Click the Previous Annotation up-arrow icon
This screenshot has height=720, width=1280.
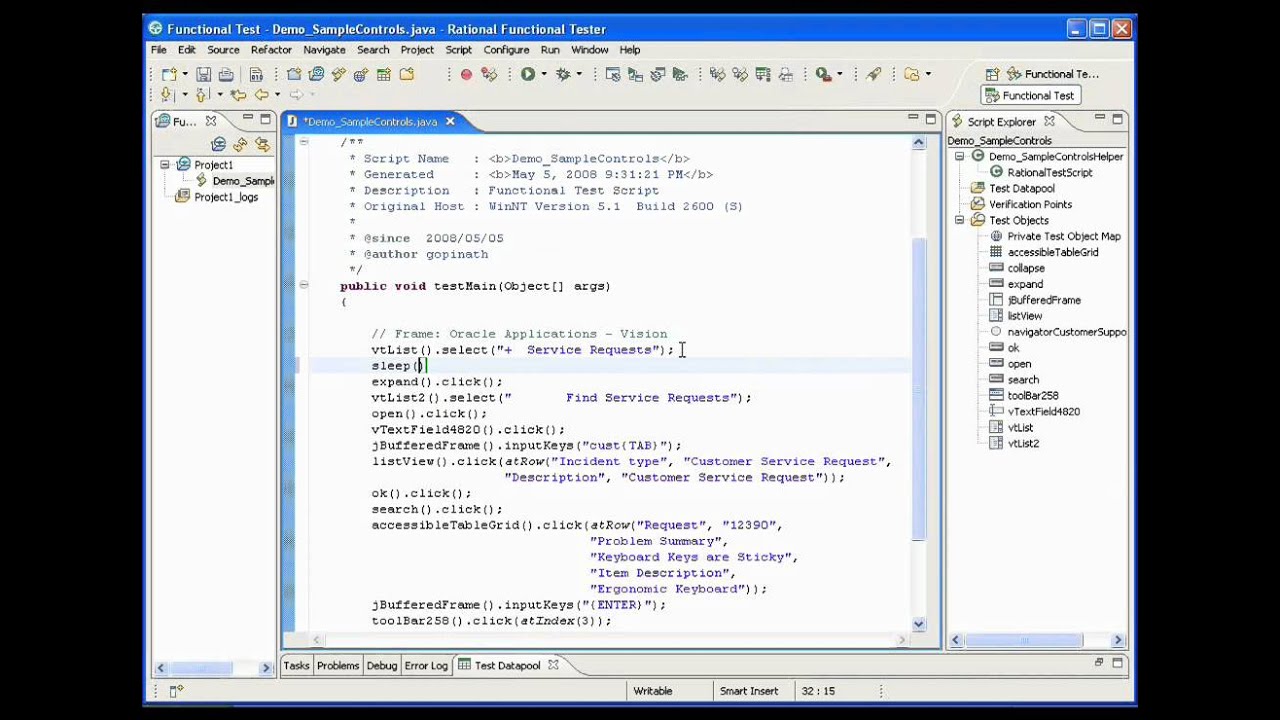pyautogui.click(x=201, y=95)
